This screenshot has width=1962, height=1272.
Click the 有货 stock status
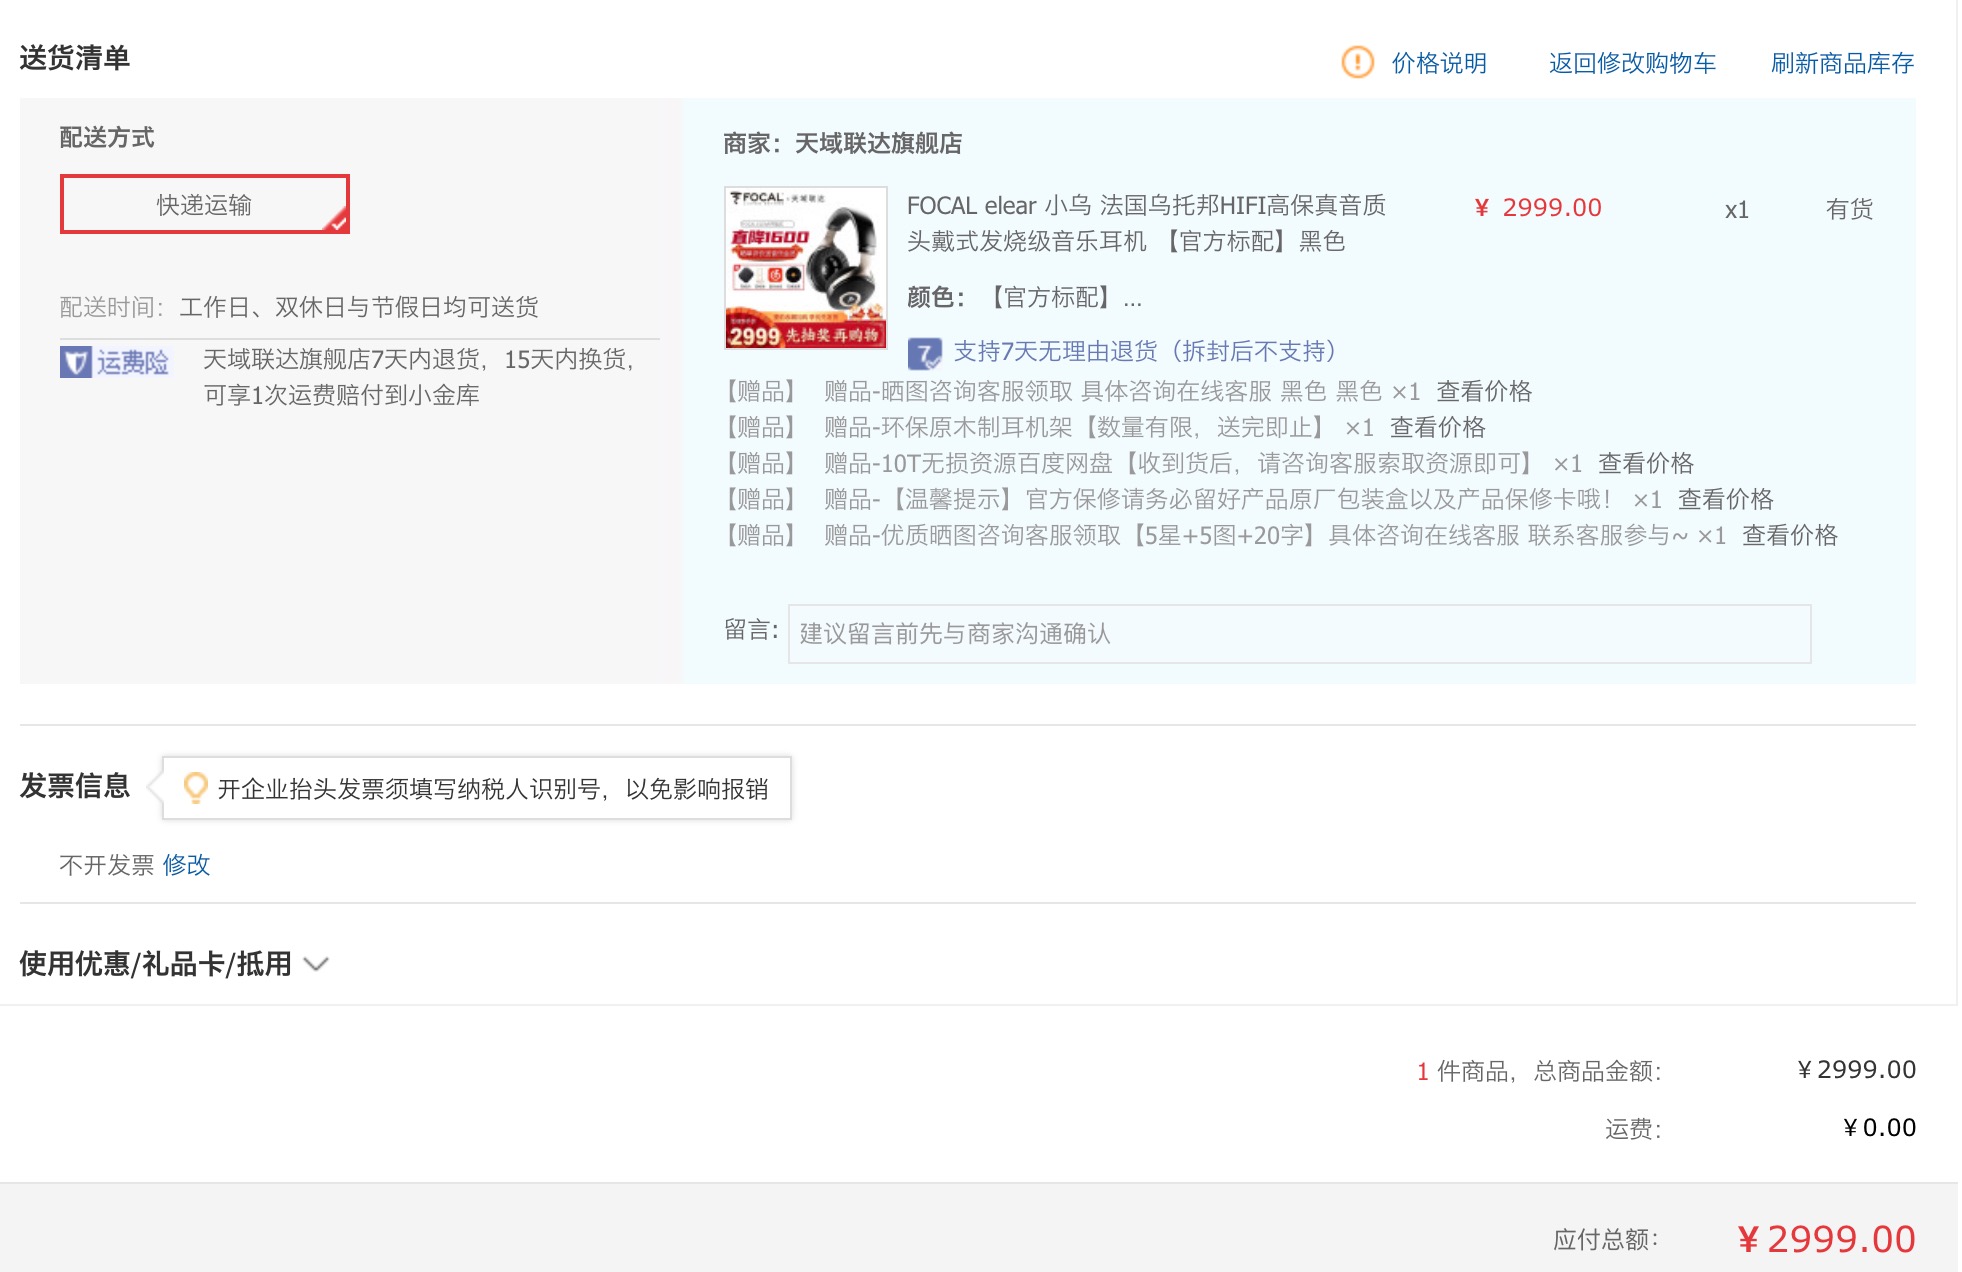tap(1849, 209)
